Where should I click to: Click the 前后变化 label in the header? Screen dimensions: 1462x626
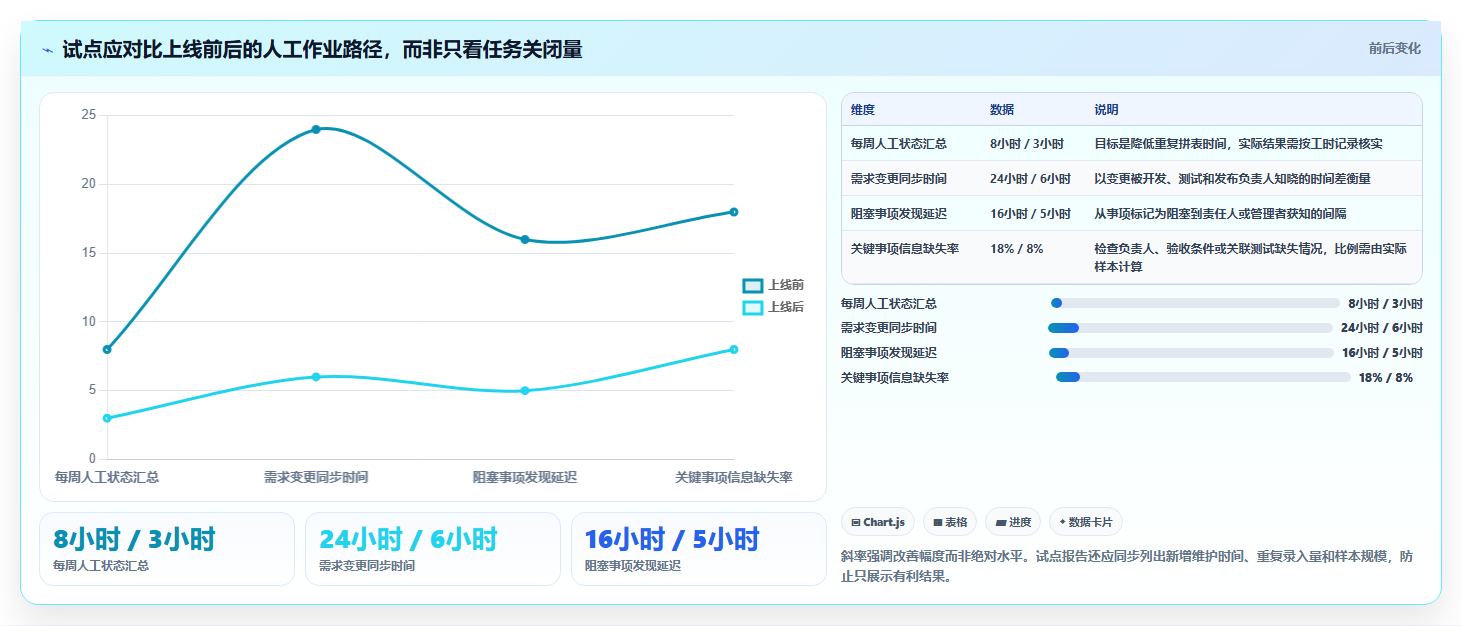click(1394, 49)
